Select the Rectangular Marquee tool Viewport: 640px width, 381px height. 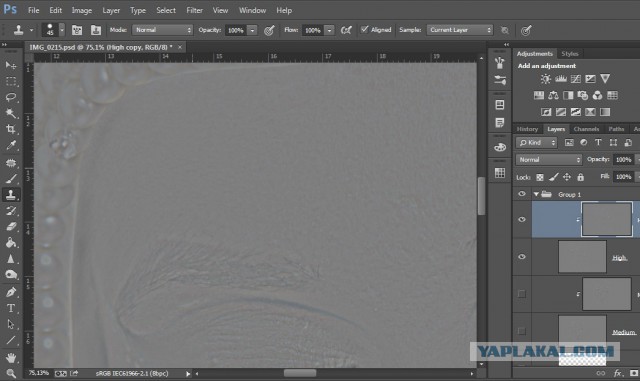[x=11, y=82]
